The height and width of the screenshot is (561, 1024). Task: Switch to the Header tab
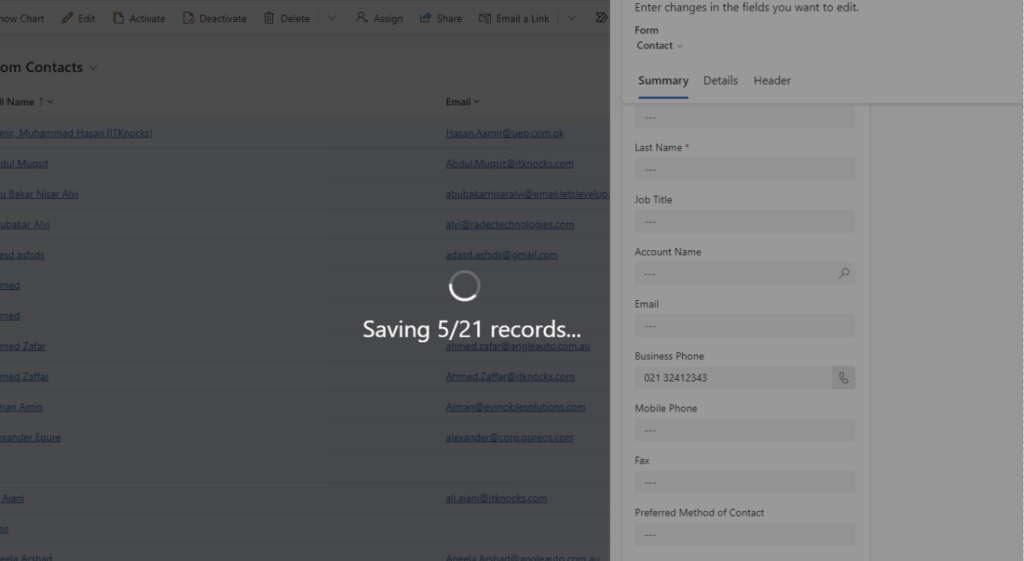click(772, 81)
